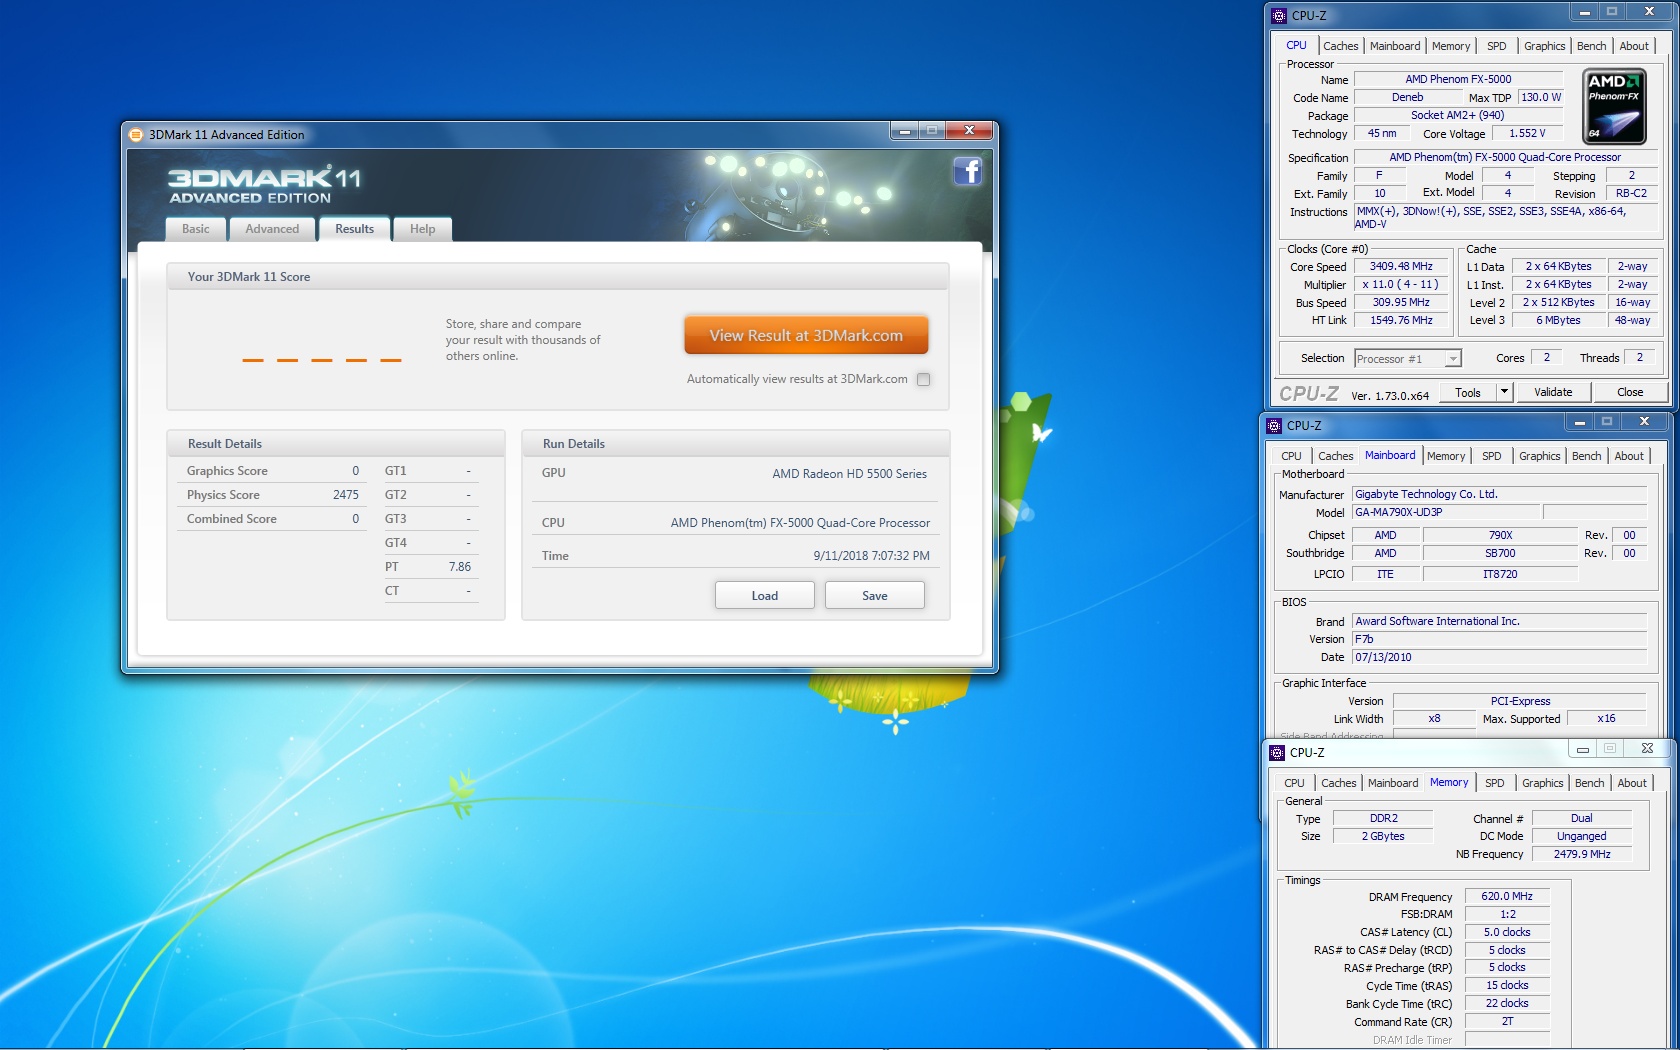Viewport: 1680px width, 1050px height.
Task: Select CPU tab in middle CPU-Z window
Action: (1292, 456)
